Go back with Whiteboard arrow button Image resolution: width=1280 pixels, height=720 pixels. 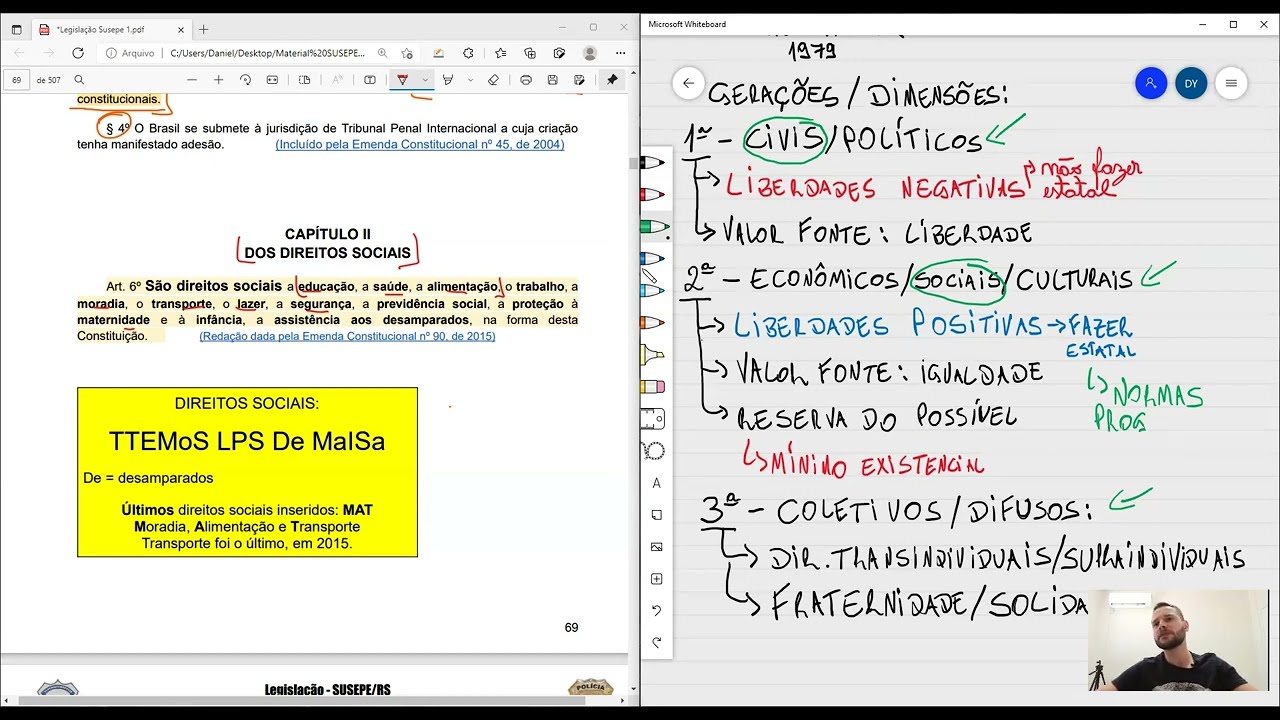point(688,83)
